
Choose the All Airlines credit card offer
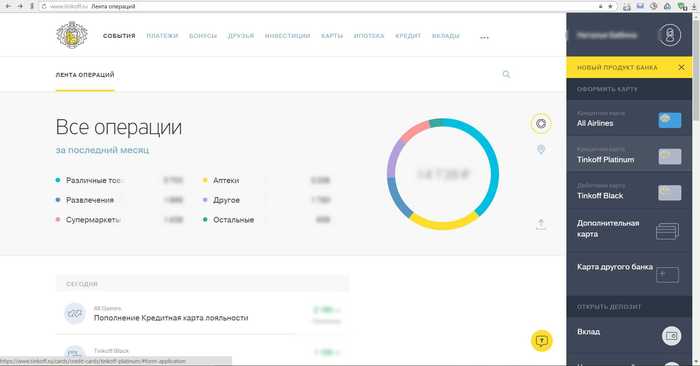click(629, 119)
